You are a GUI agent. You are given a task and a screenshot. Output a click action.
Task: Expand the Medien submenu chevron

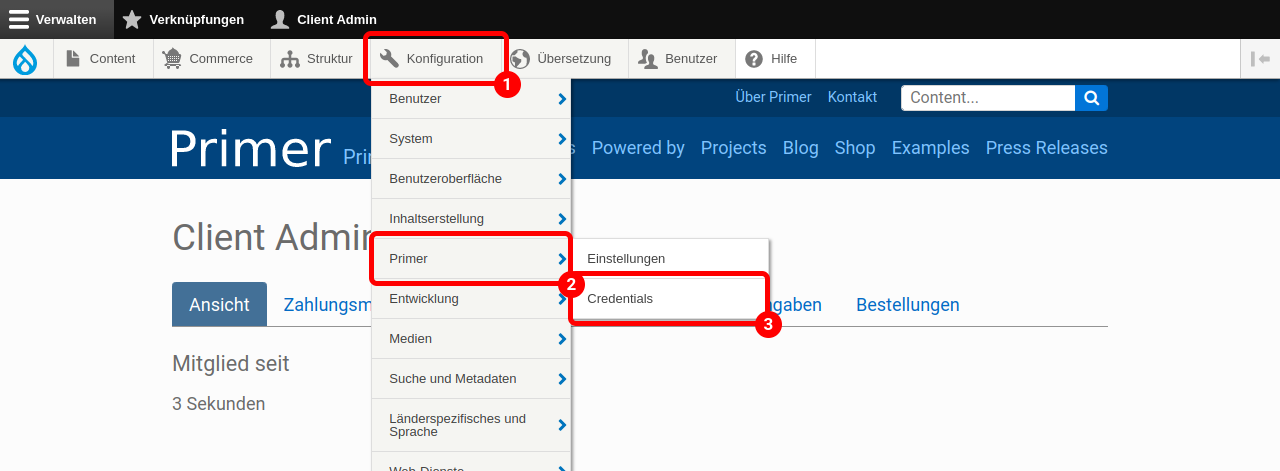coord(562,339)
